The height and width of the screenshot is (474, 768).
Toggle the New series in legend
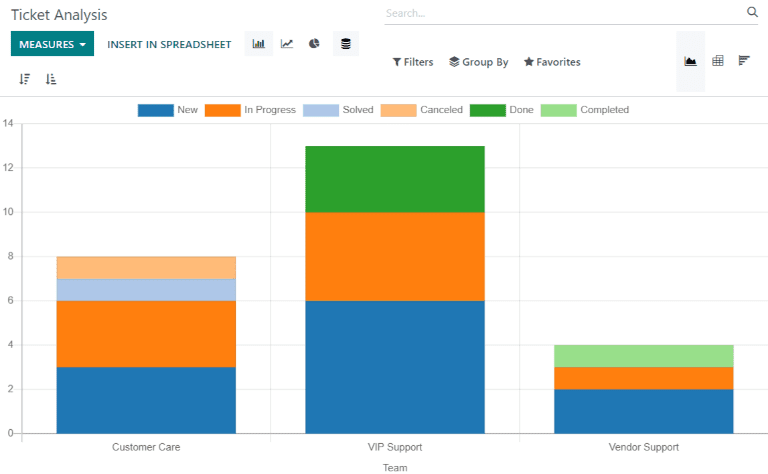[x=167, y=110]
